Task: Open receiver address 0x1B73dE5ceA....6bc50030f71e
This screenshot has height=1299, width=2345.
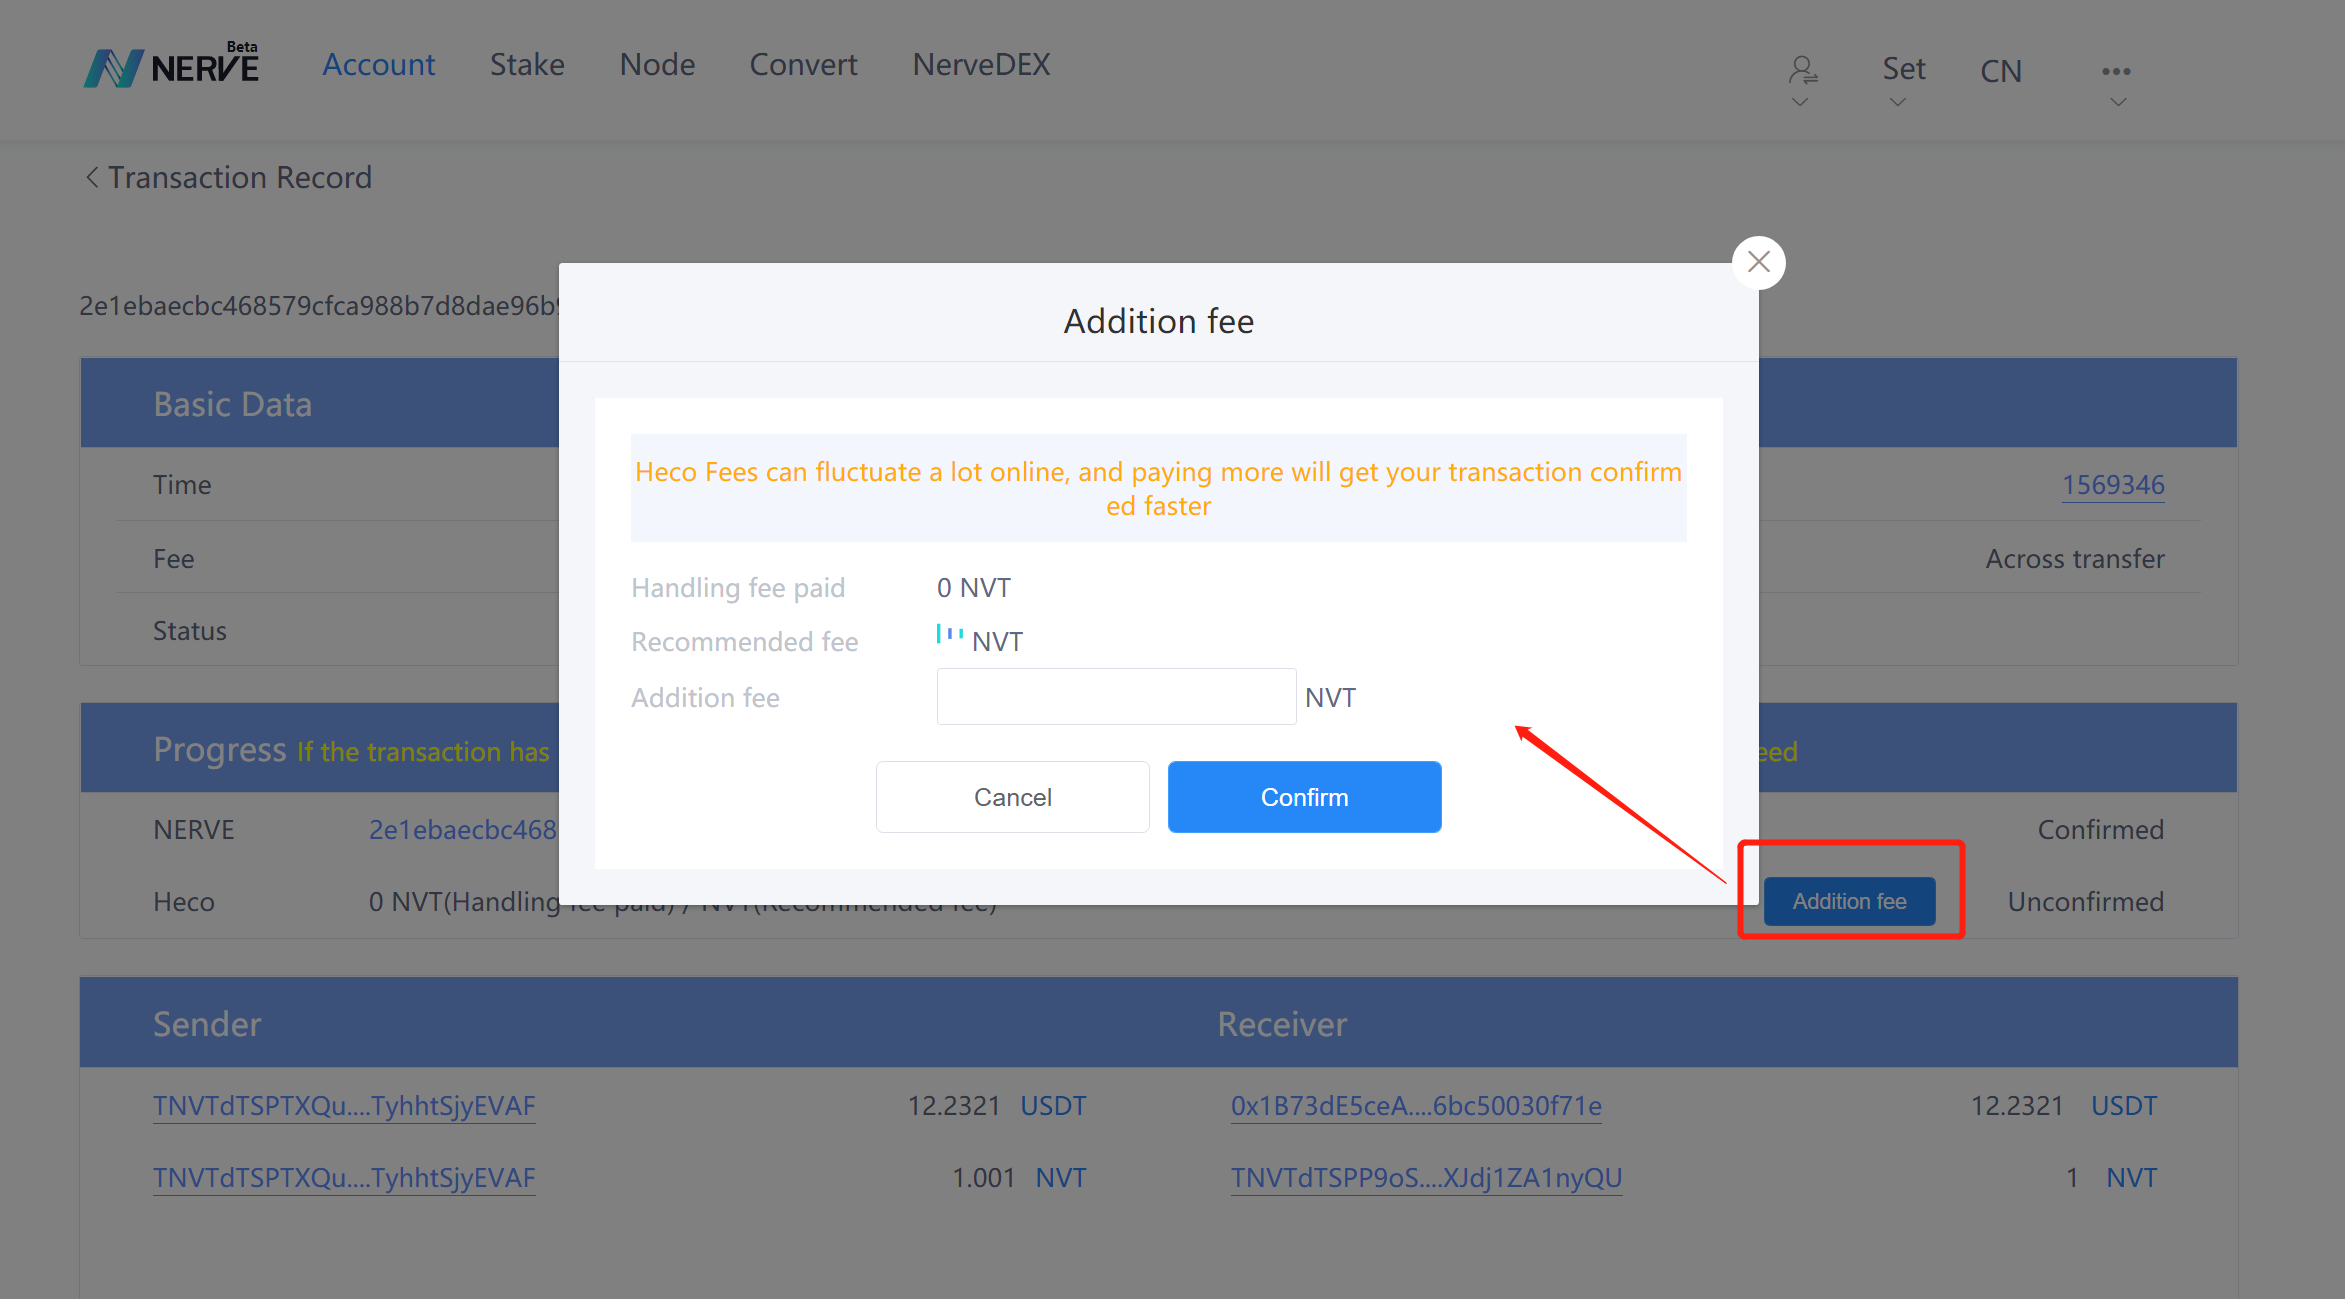Action: click(x=1415, y=1106)
